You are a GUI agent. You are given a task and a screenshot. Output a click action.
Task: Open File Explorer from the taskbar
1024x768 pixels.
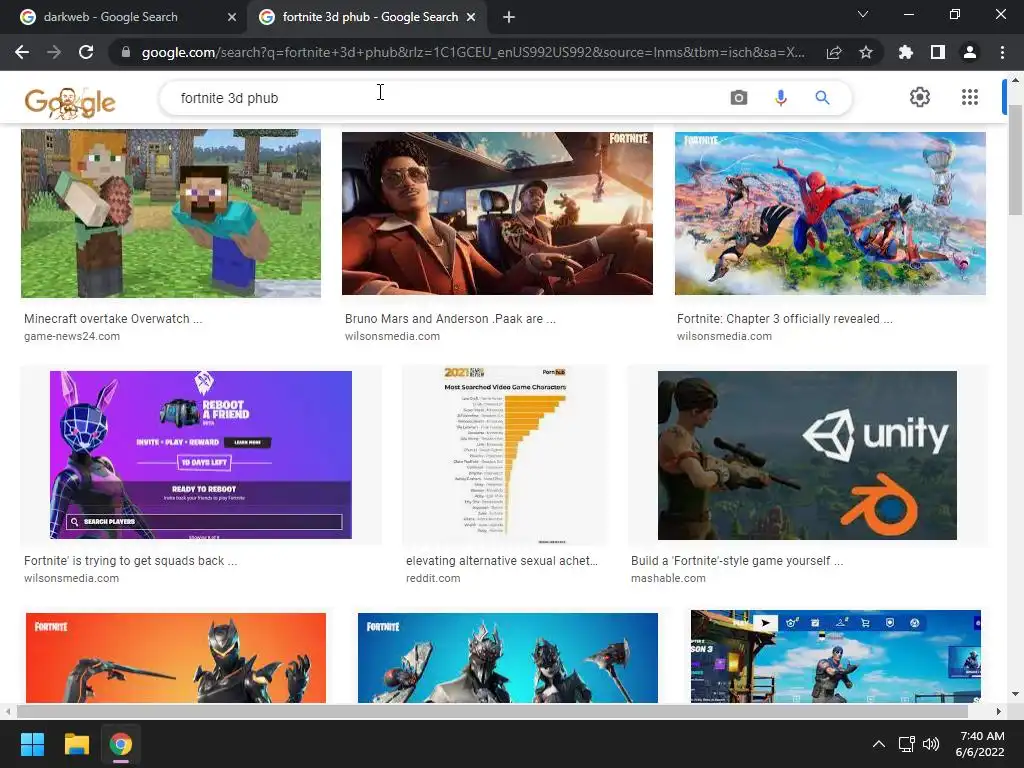tap(76, 744)
